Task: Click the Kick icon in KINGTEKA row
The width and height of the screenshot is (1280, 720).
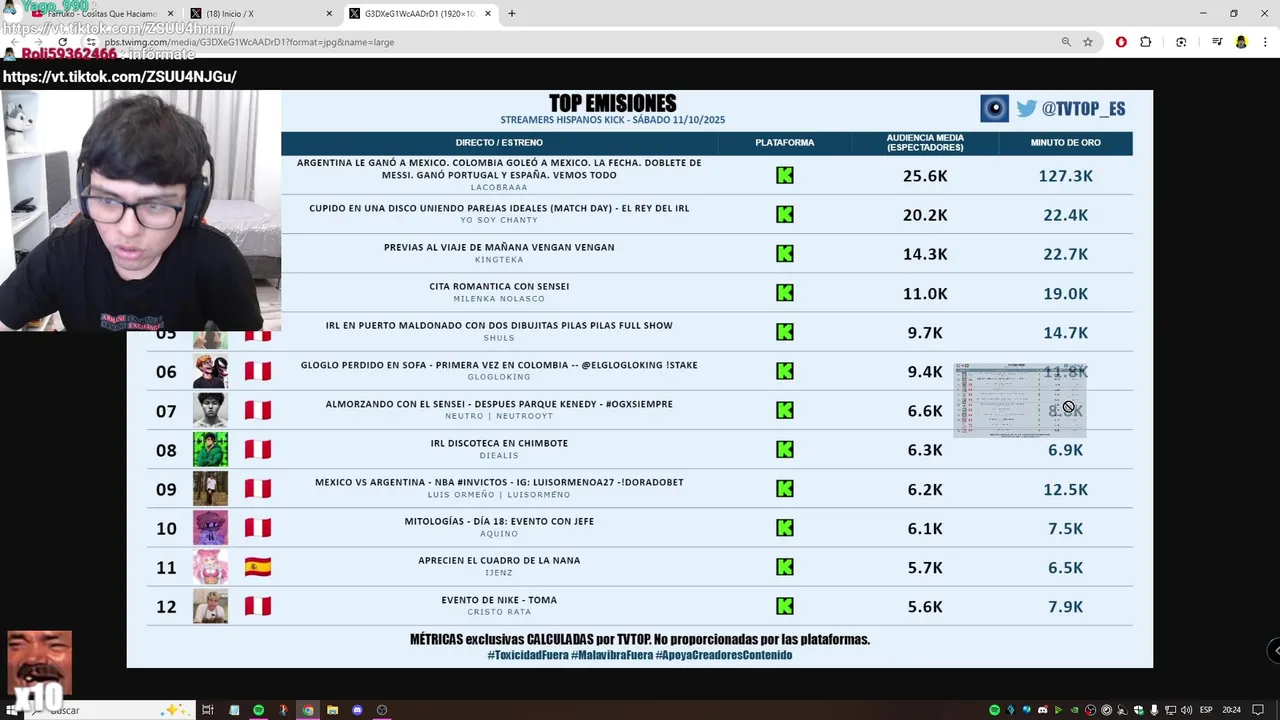Action: [785, 254]
